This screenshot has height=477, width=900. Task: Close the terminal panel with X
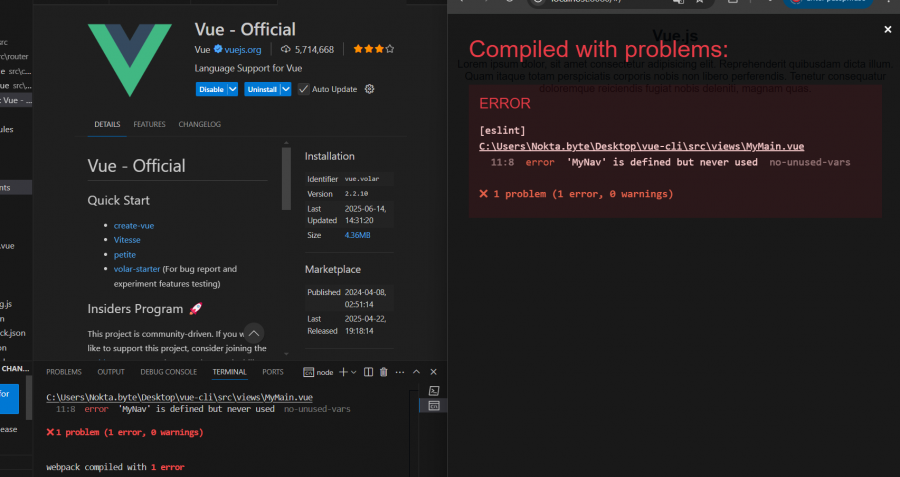point(435,372)
